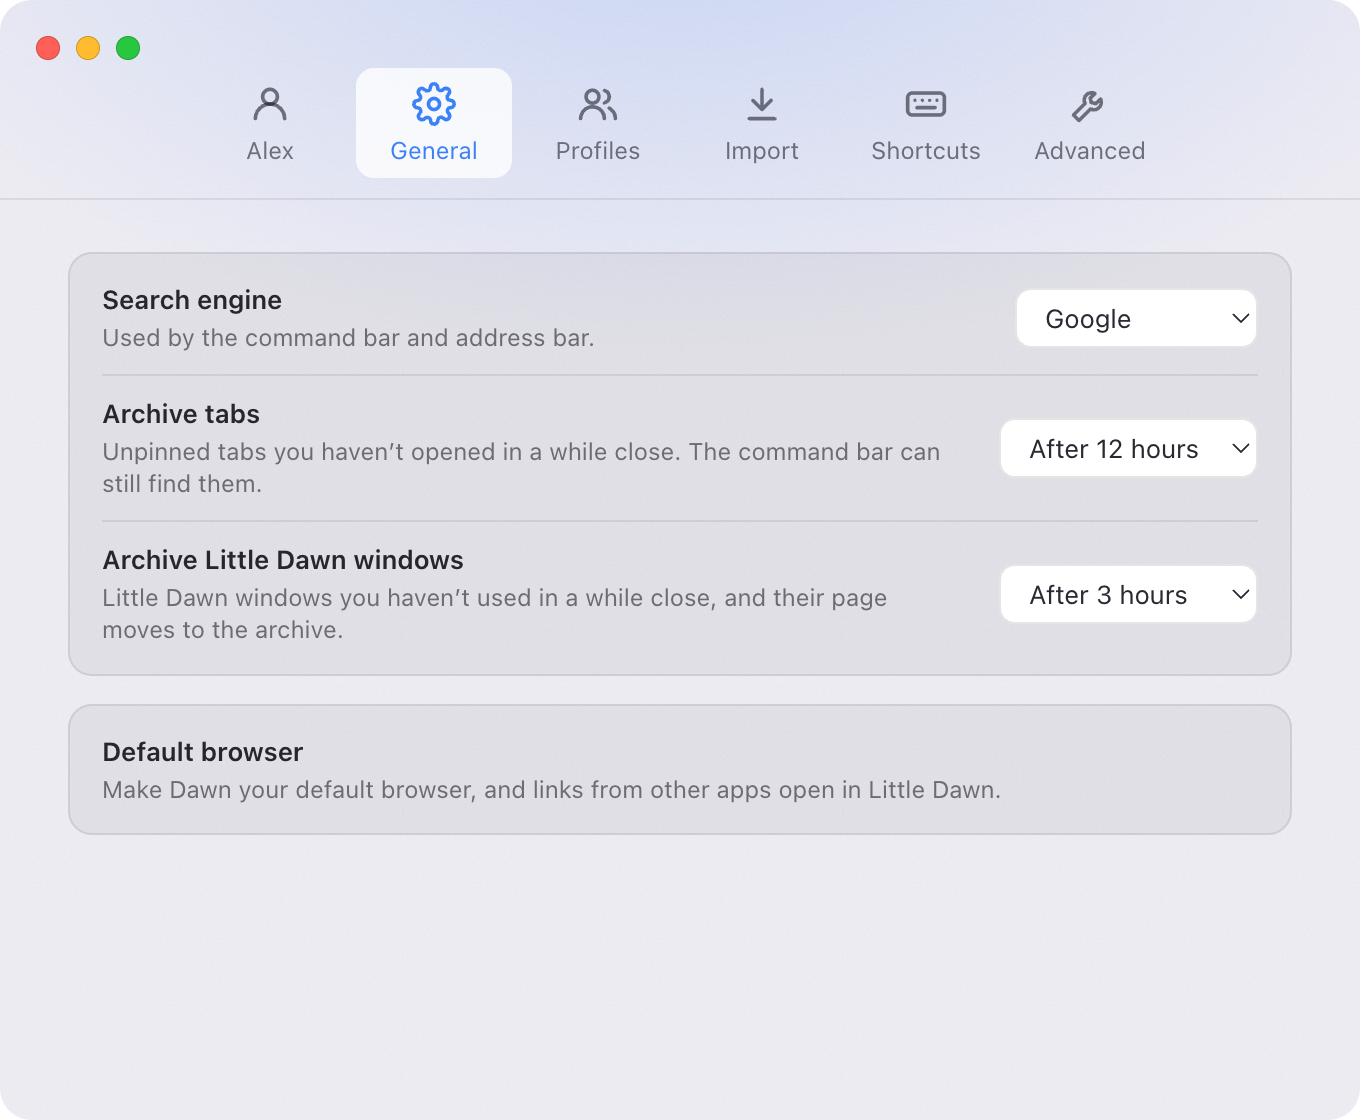This screenshot has height=1120, width=1360.
Task: Click 'Used by the command bar and address bar.' text
Action: (349, 338)
